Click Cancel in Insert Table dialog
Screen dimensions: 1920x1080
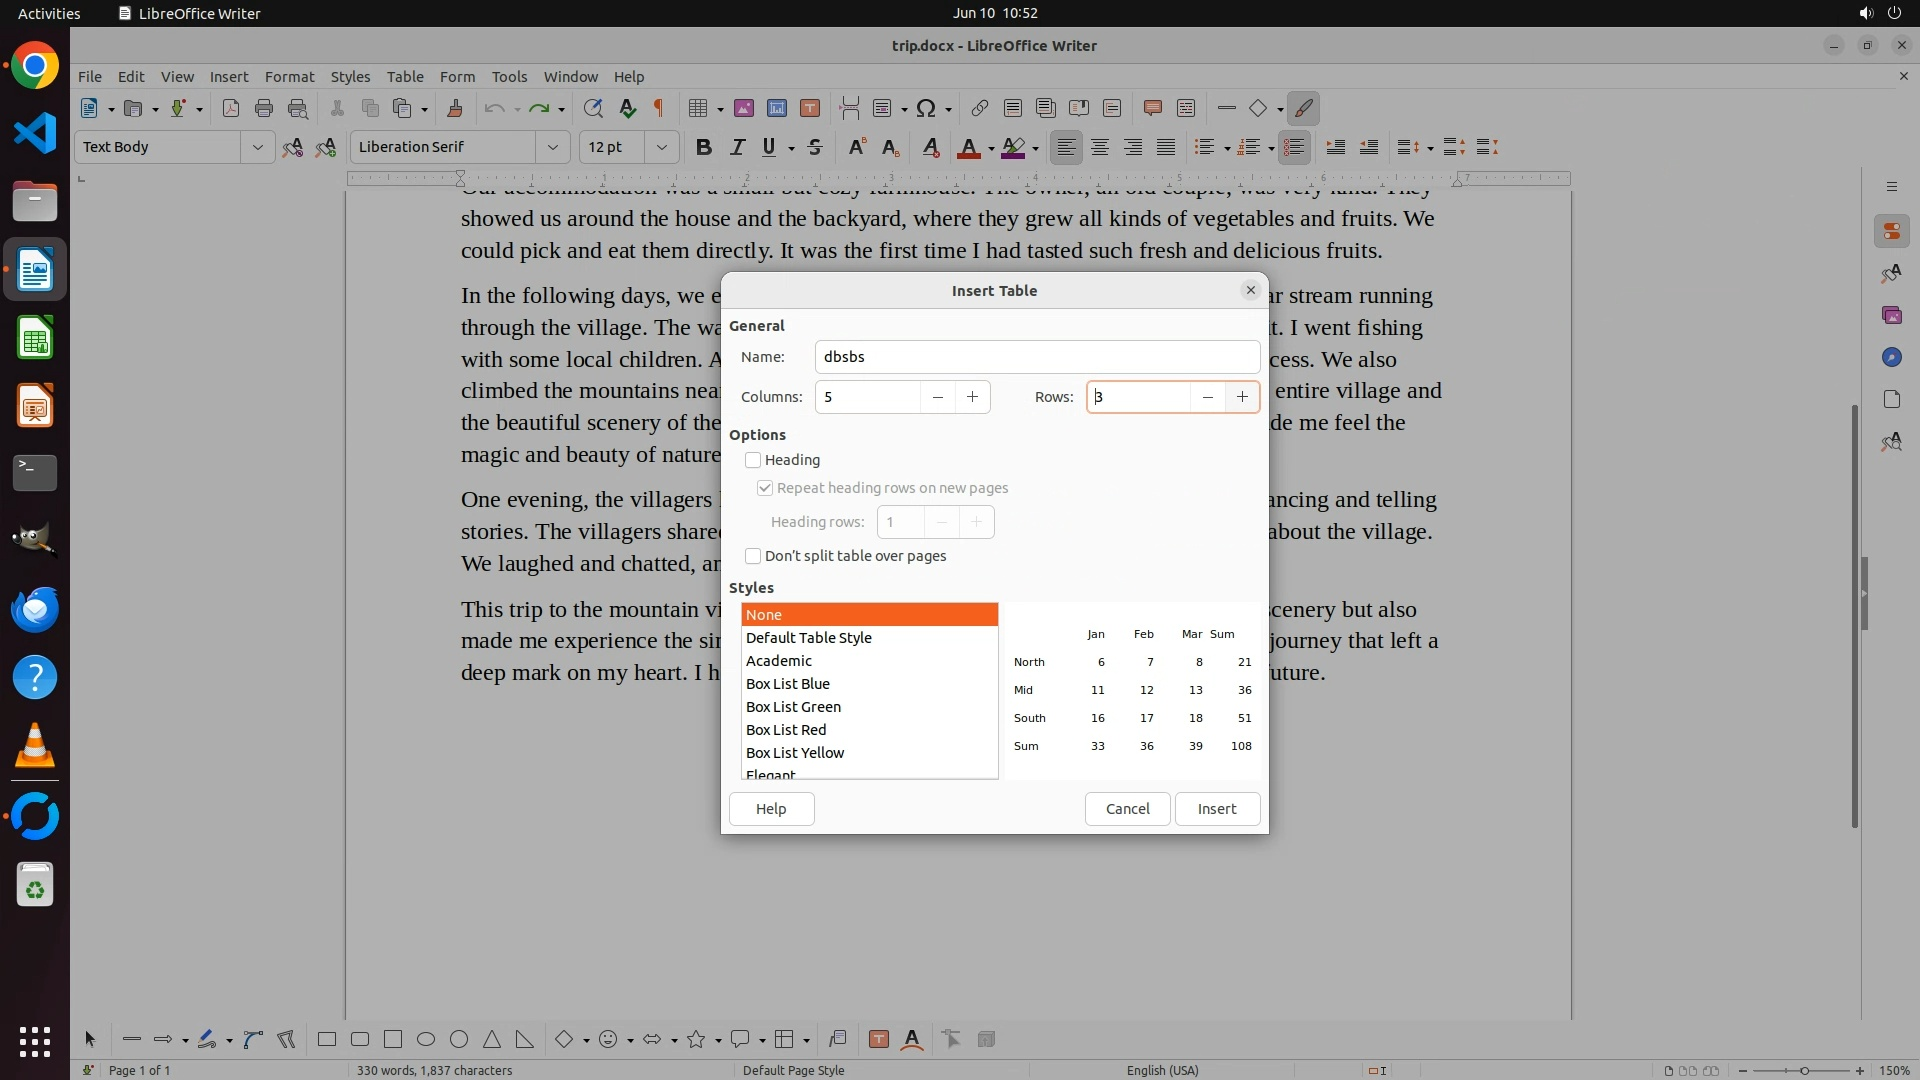[1127, 809]
